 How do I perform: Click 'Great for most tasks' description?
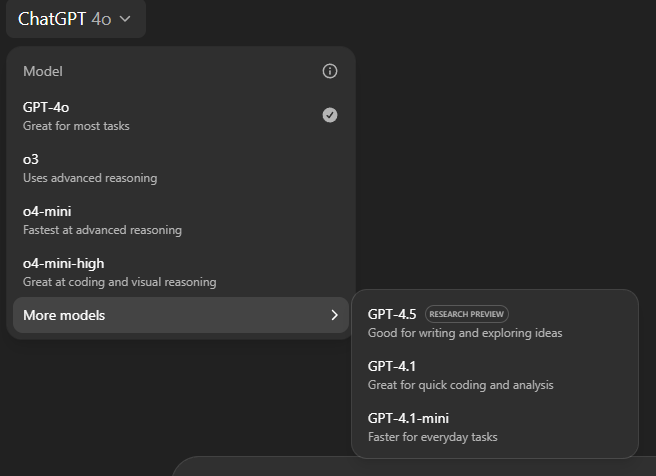76,126
